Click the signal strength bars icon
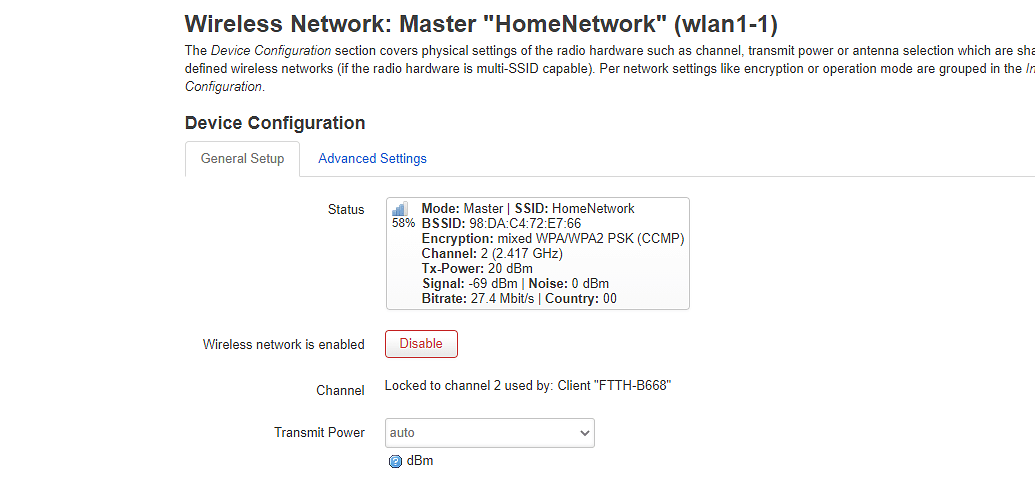 [400, 209]
